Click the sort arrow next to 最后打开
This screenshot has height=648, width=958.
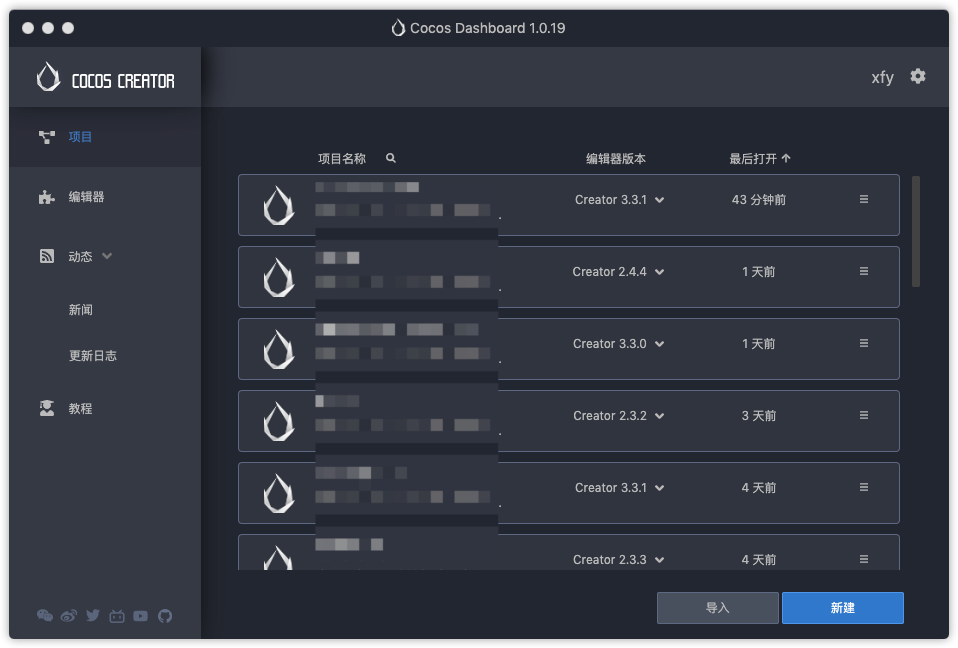(786, 158)
